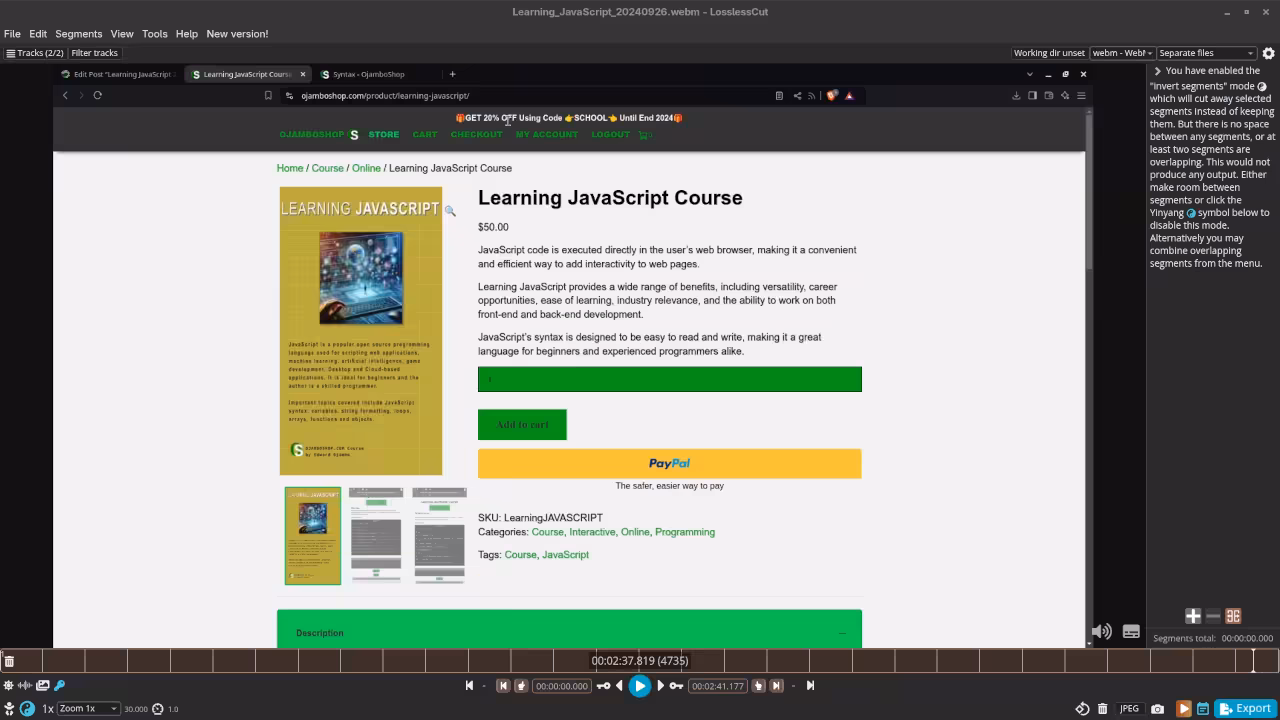Toggle the audio waveform timeline display
Viewport: 1280px width, 720px height.
click(24, 685)
